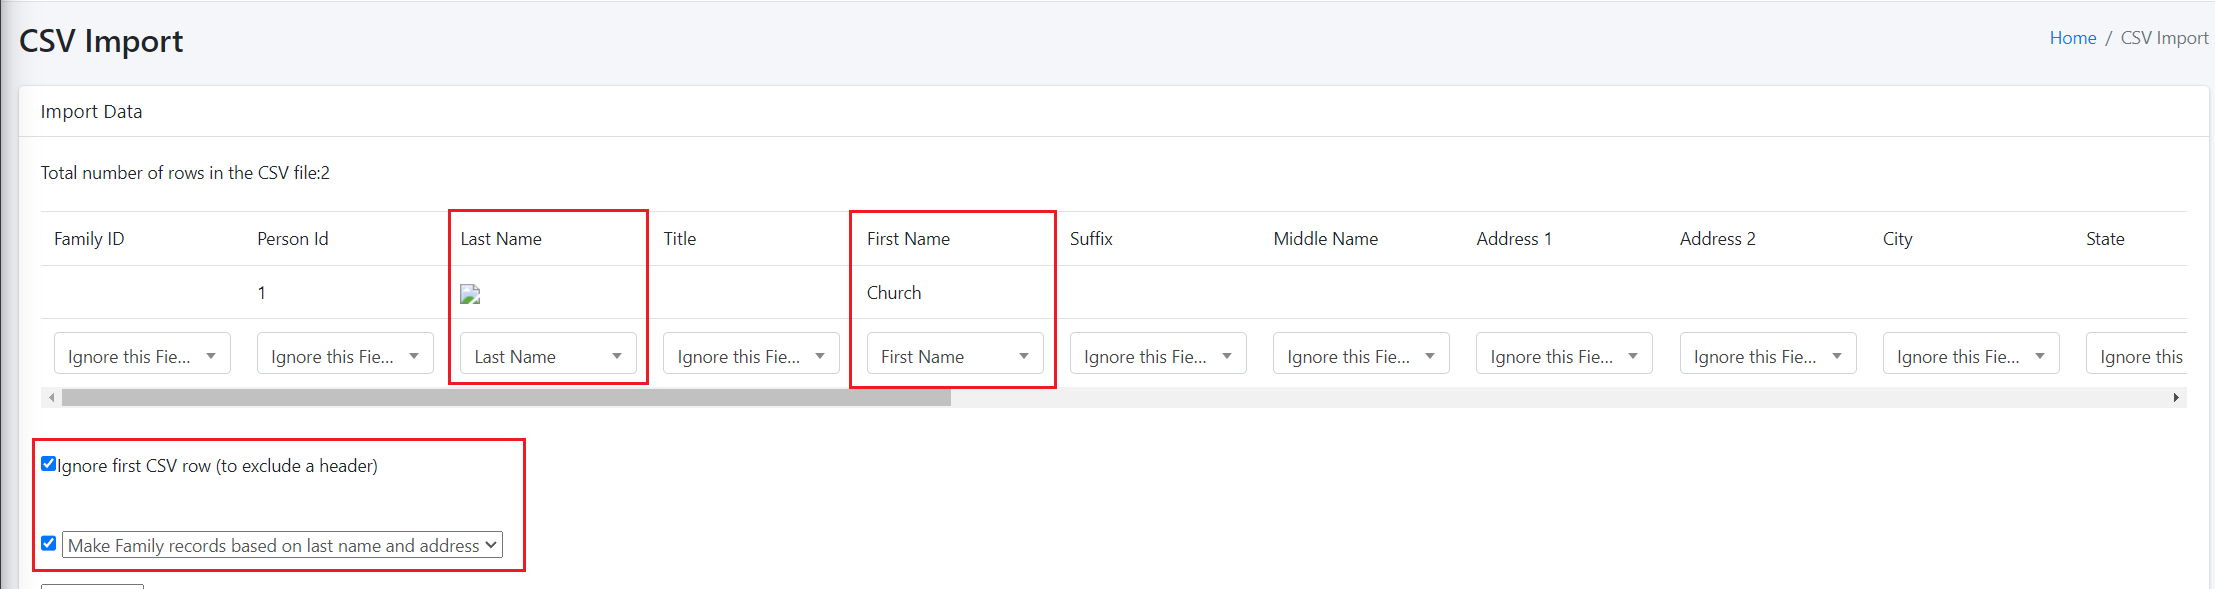Open the First Name field mapping dropdown
The image size is (2215, 589).
pos(955,354)
